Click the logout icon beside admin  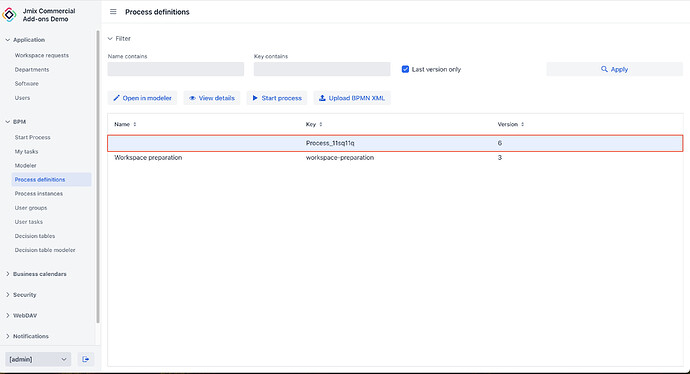tap(86, 359)
